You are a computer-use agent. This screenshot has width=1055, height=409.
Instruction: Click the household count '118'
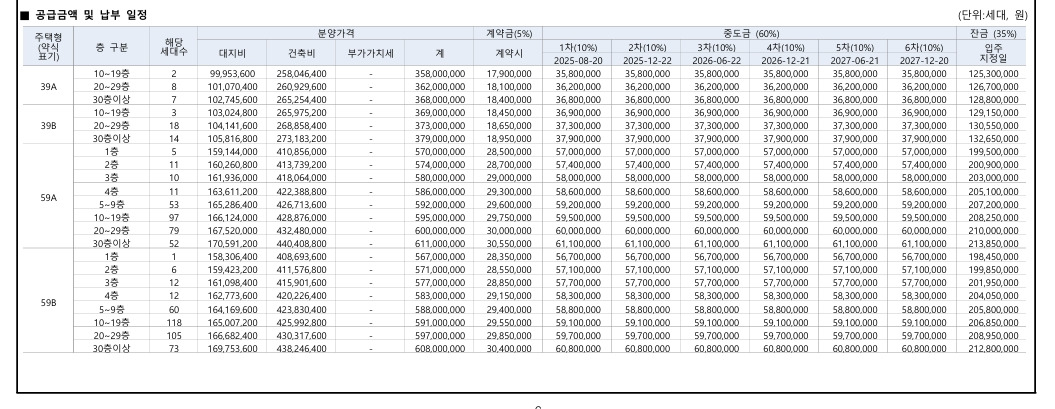(x=174, y=322)
